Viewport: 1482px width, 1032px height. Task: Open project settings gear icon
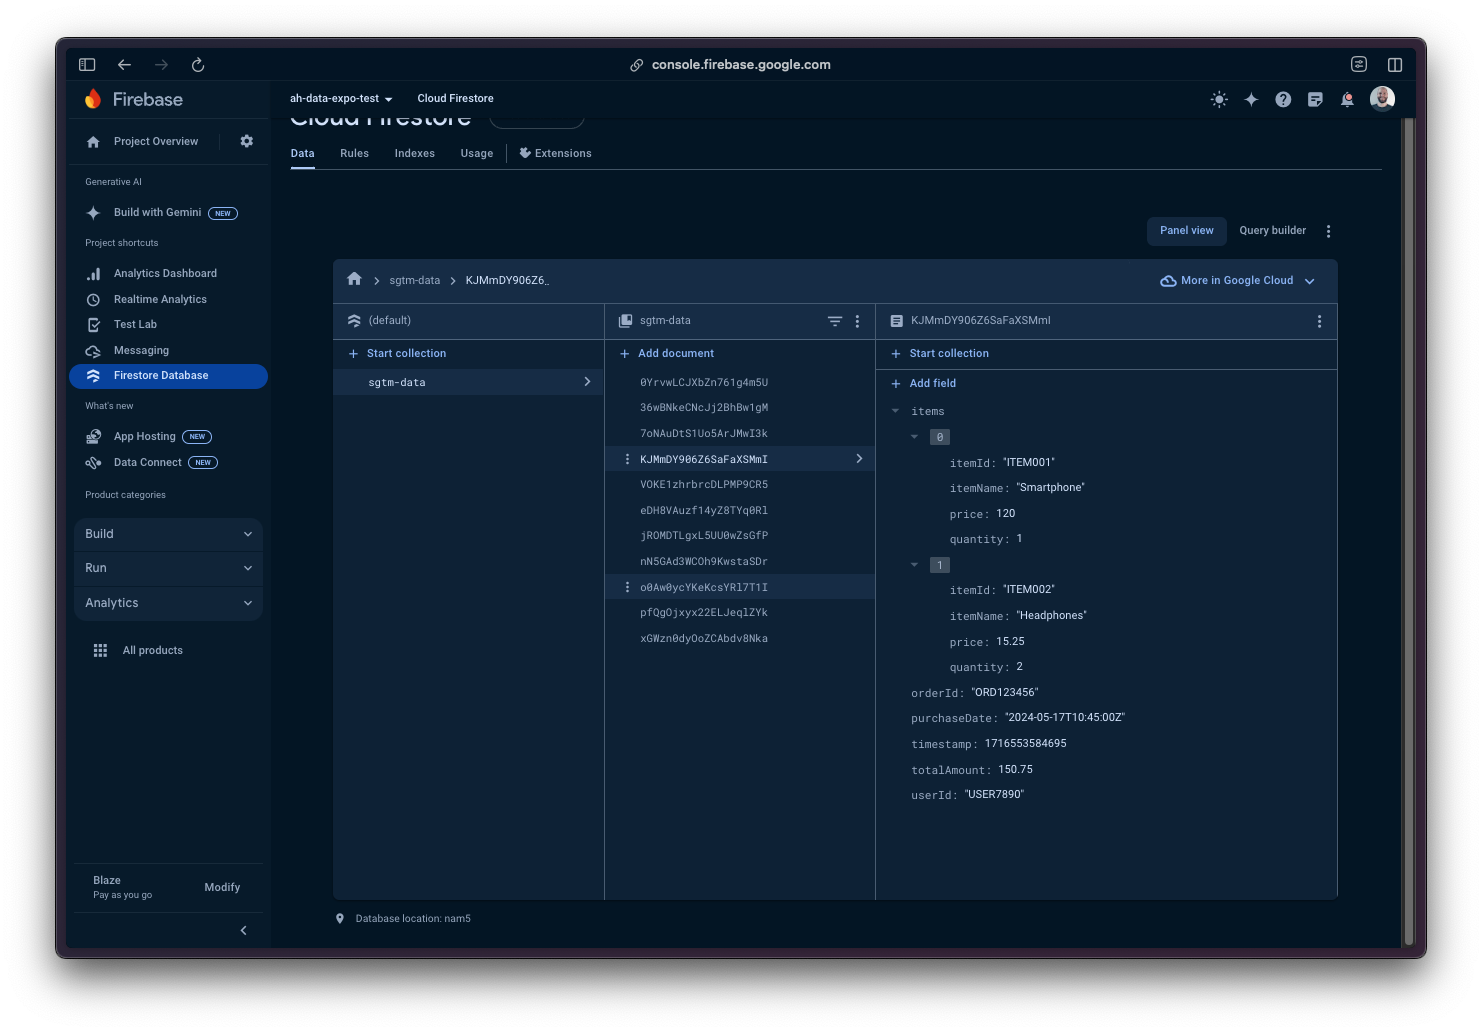coord(247,141)
